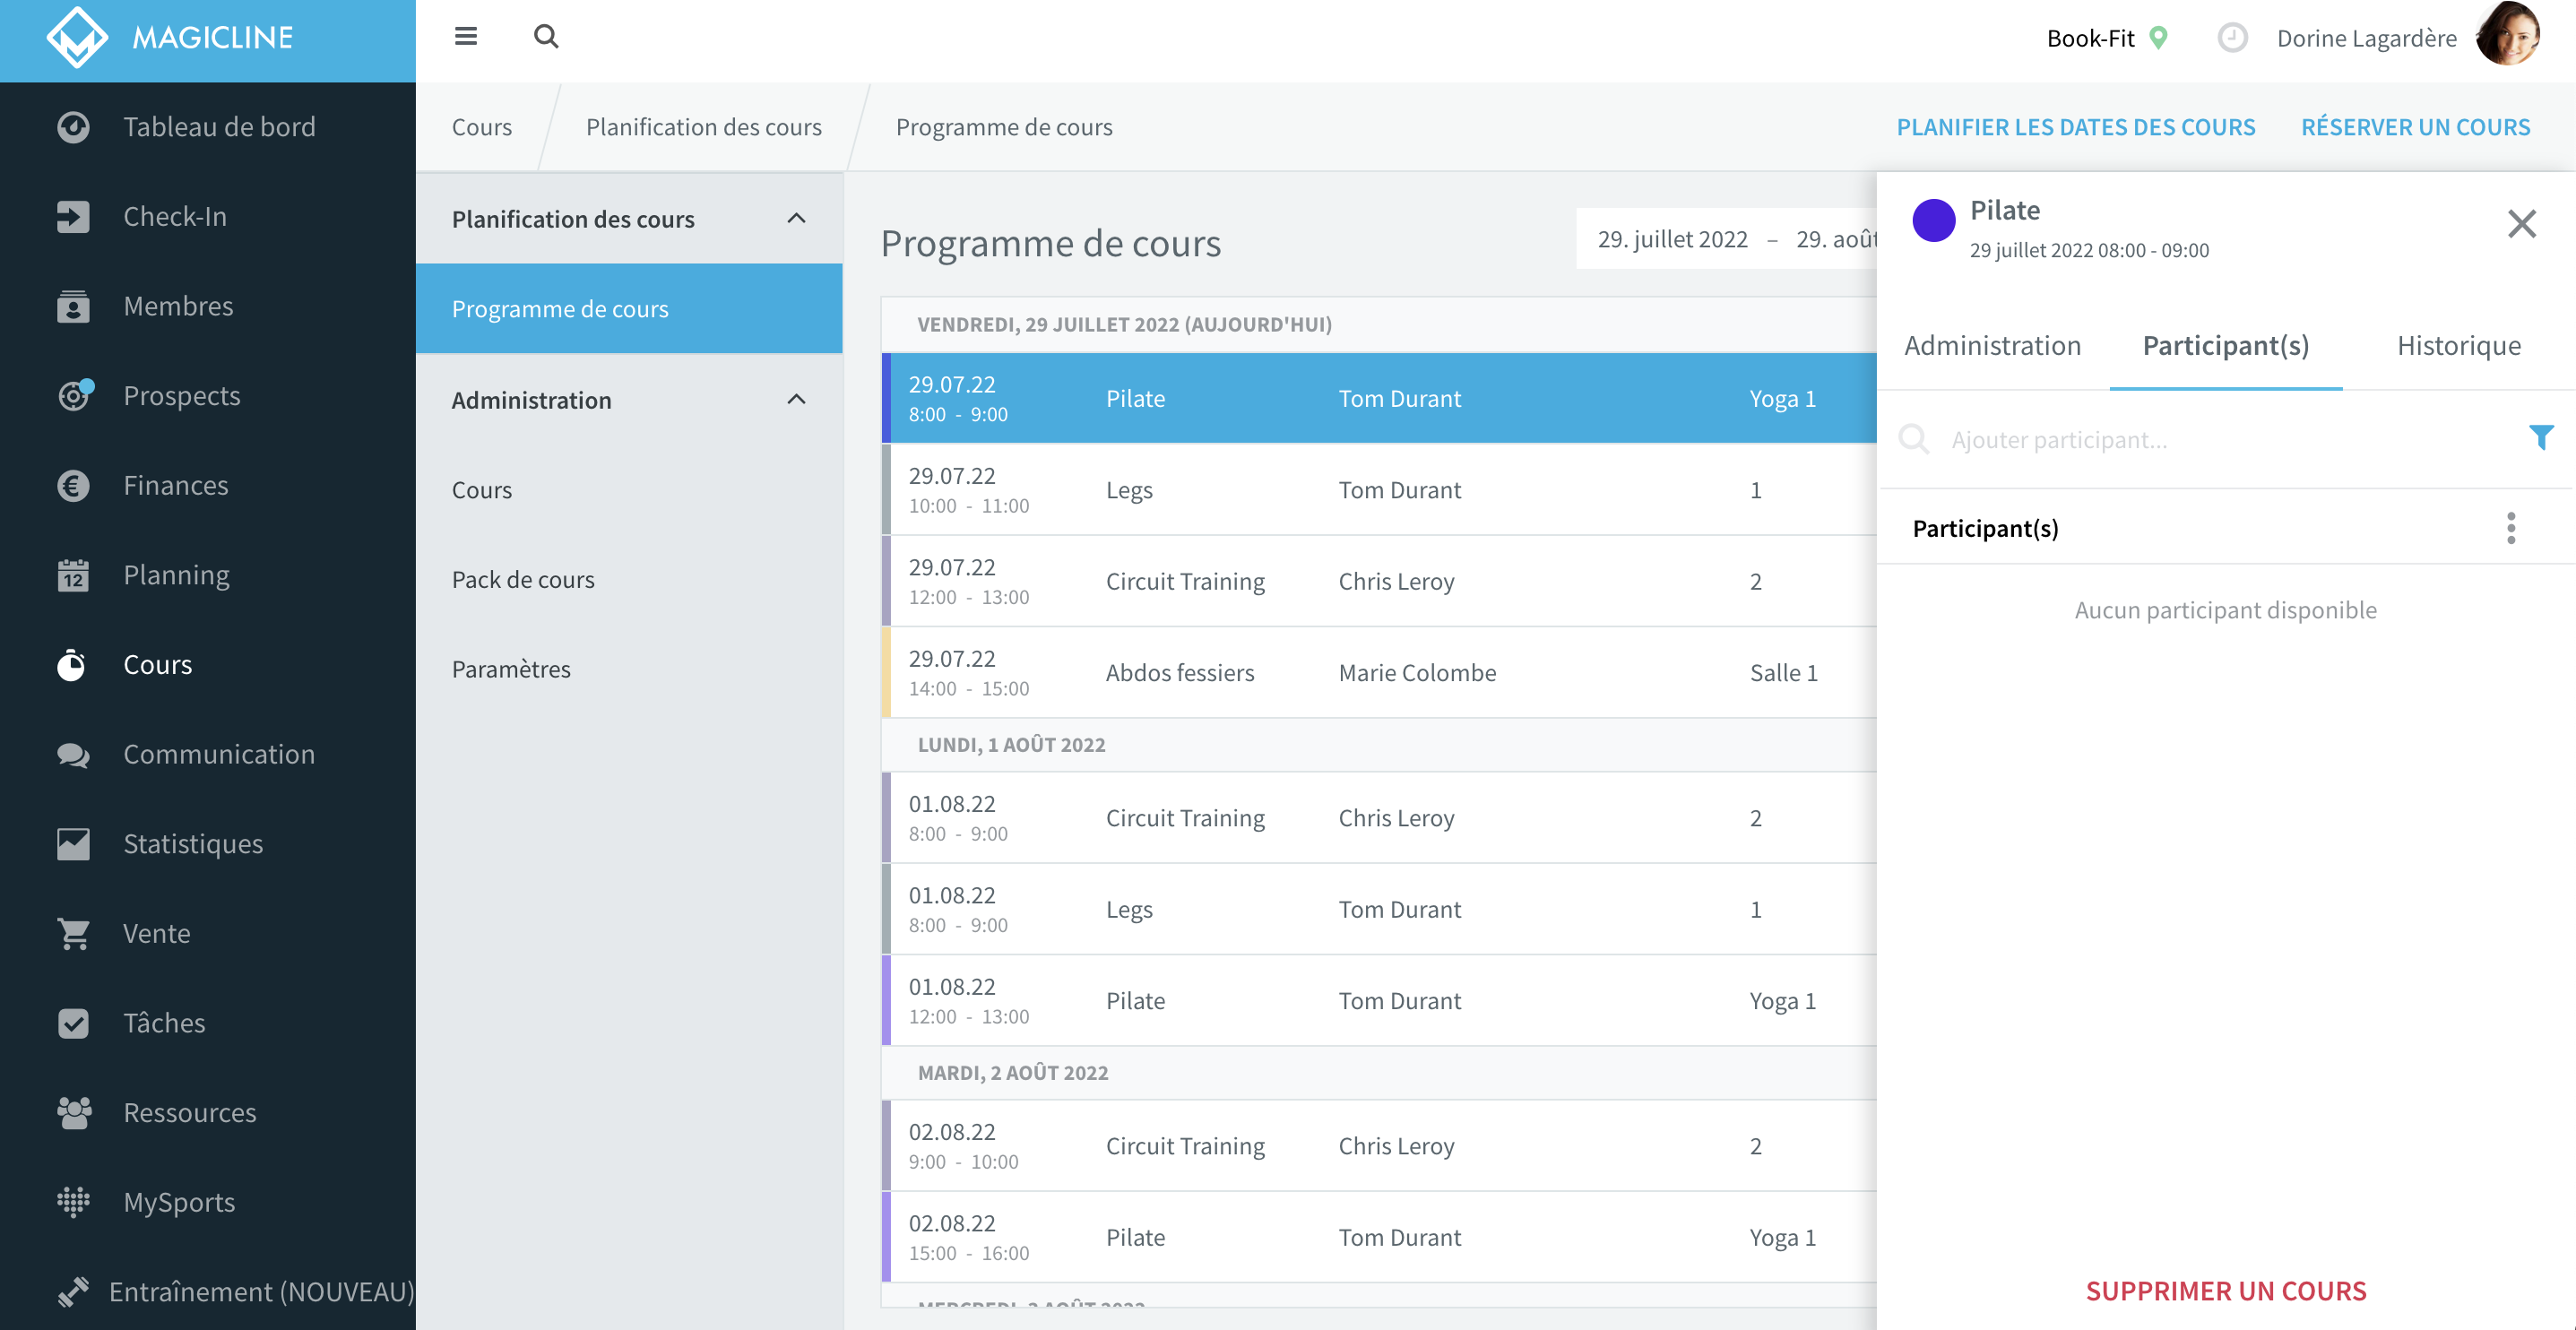Viewport: 2576px width, 1330px height.
Task: Open the start date 29. juillet 2022 picker
Action: click(1672, 239)
